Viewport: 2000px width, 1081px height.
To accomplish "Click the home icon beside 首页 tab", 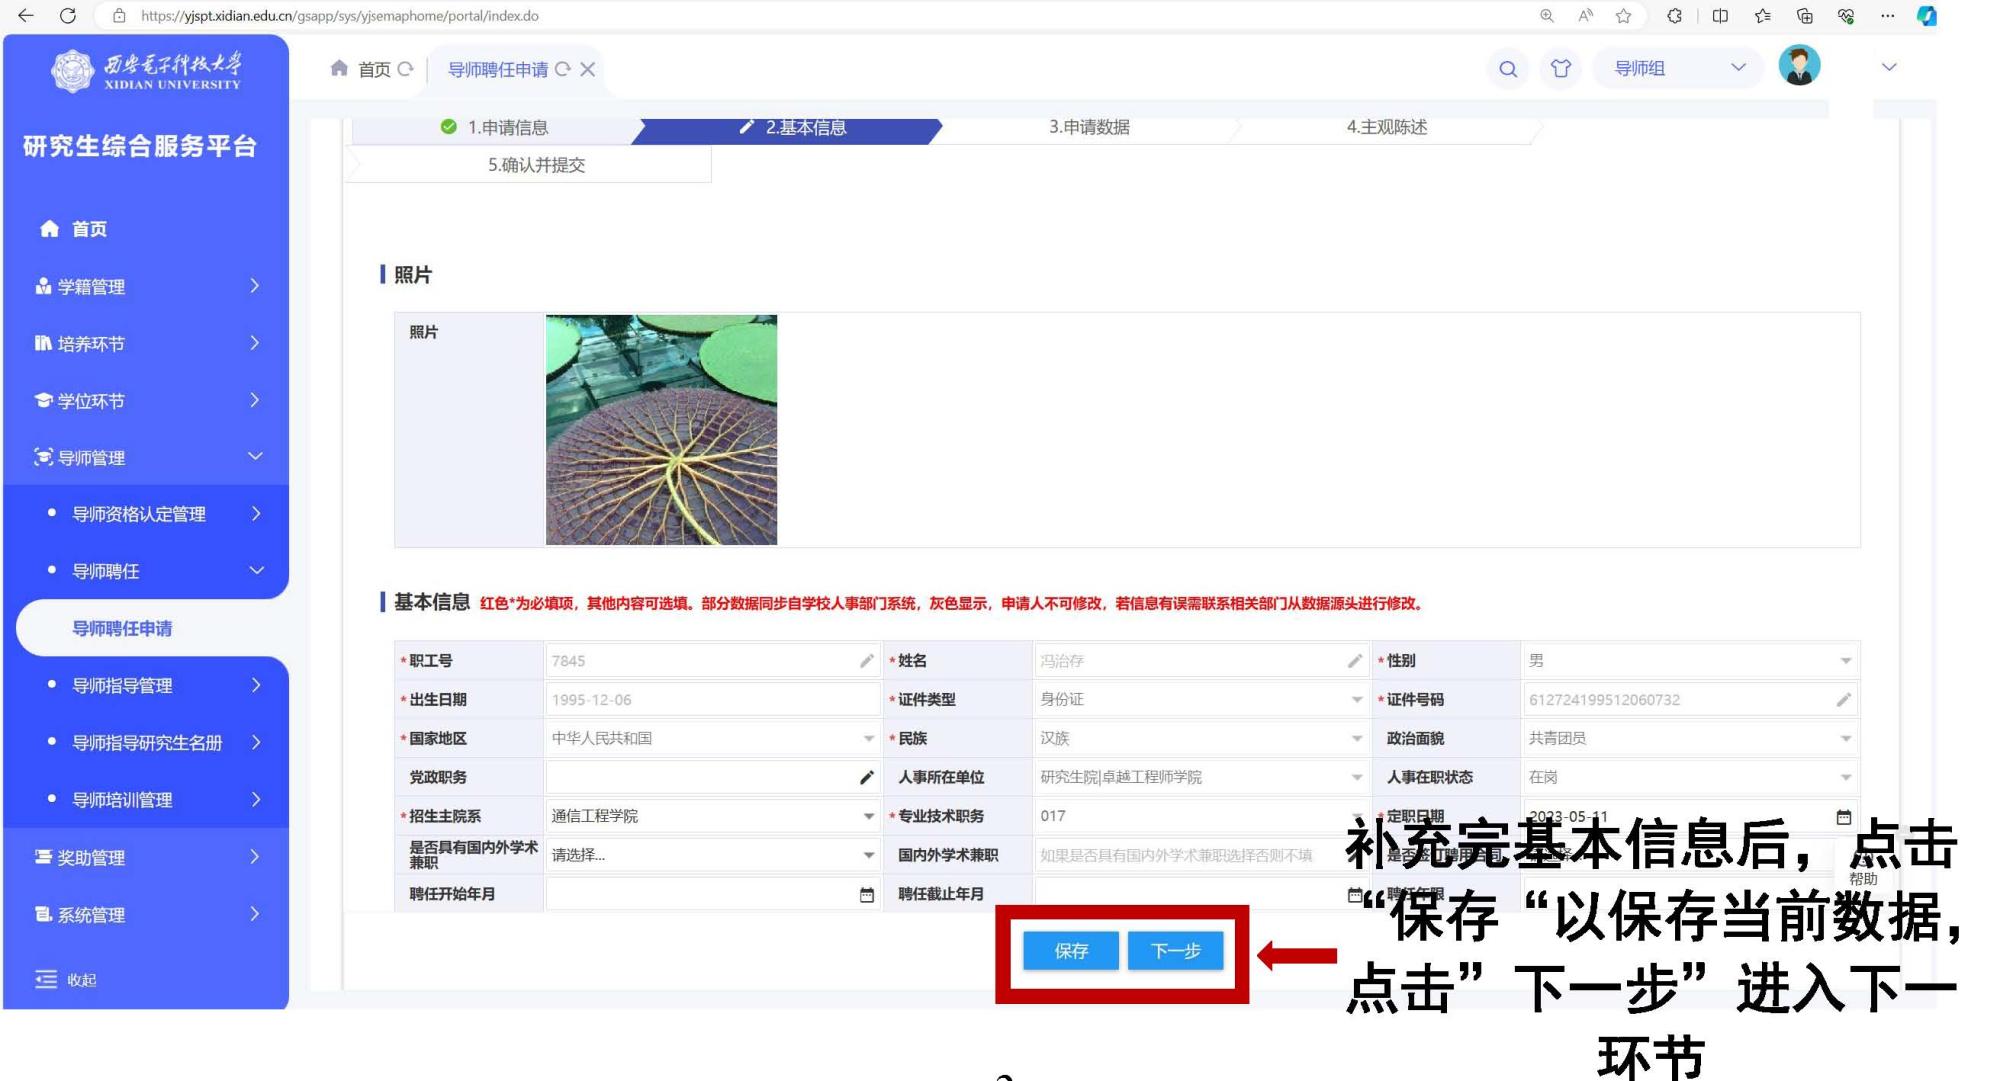I will [x=339, y=68].
